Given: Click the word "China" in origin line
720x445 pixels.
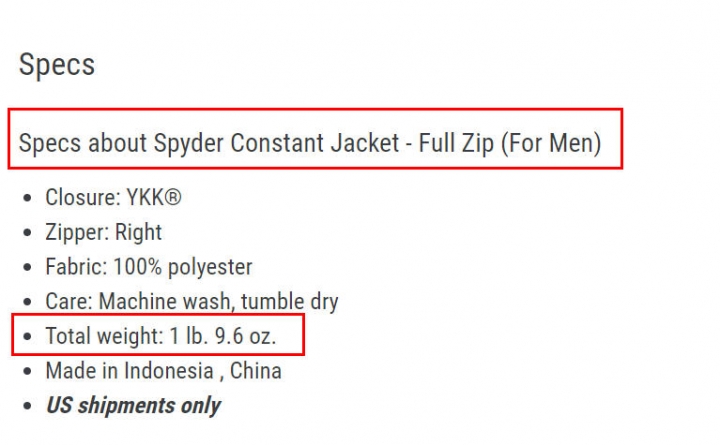Looking at the screenshot, I should [255, 371].
